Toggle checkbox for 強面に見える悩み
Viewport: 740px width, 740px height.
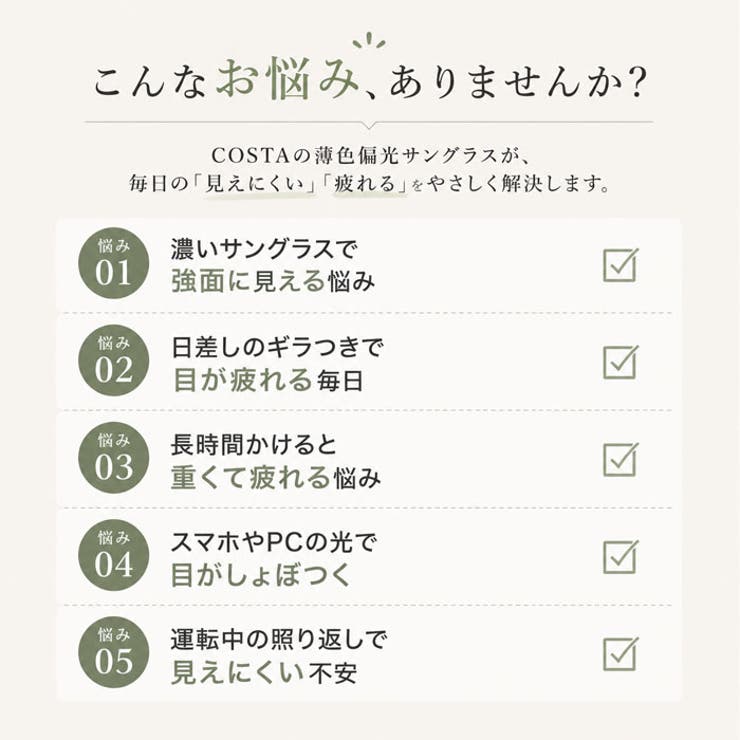(621, 265)
